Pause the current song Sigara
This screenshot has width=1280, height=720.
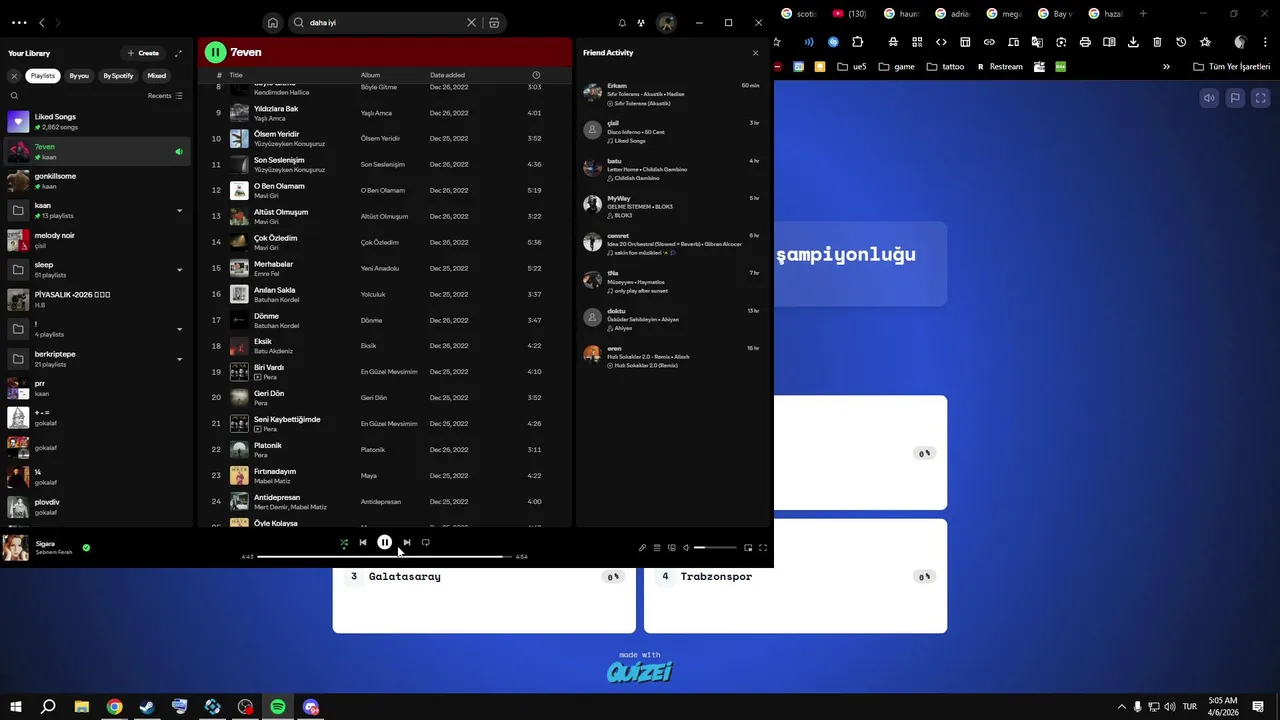tap(384, 543)
